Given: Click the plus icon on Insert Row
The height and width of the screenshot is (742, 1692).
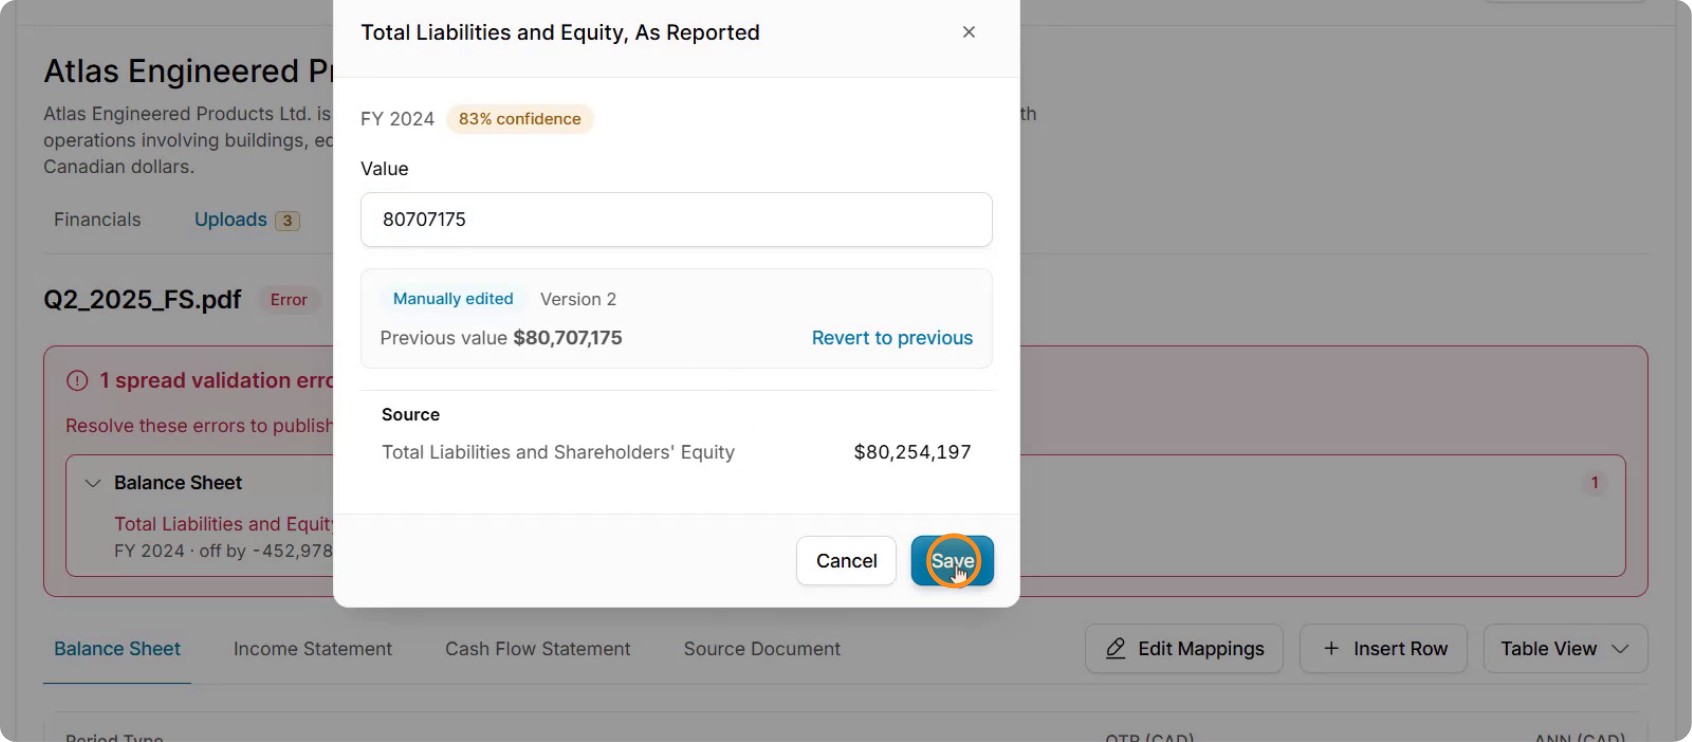Looking at the screenshot, I should (1331, 649).
